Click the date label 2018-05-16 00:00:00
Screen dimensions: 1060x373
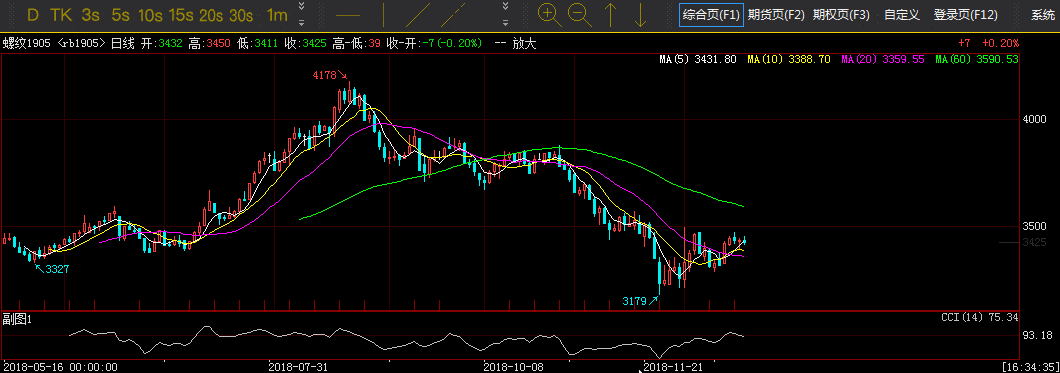[59, 367]
